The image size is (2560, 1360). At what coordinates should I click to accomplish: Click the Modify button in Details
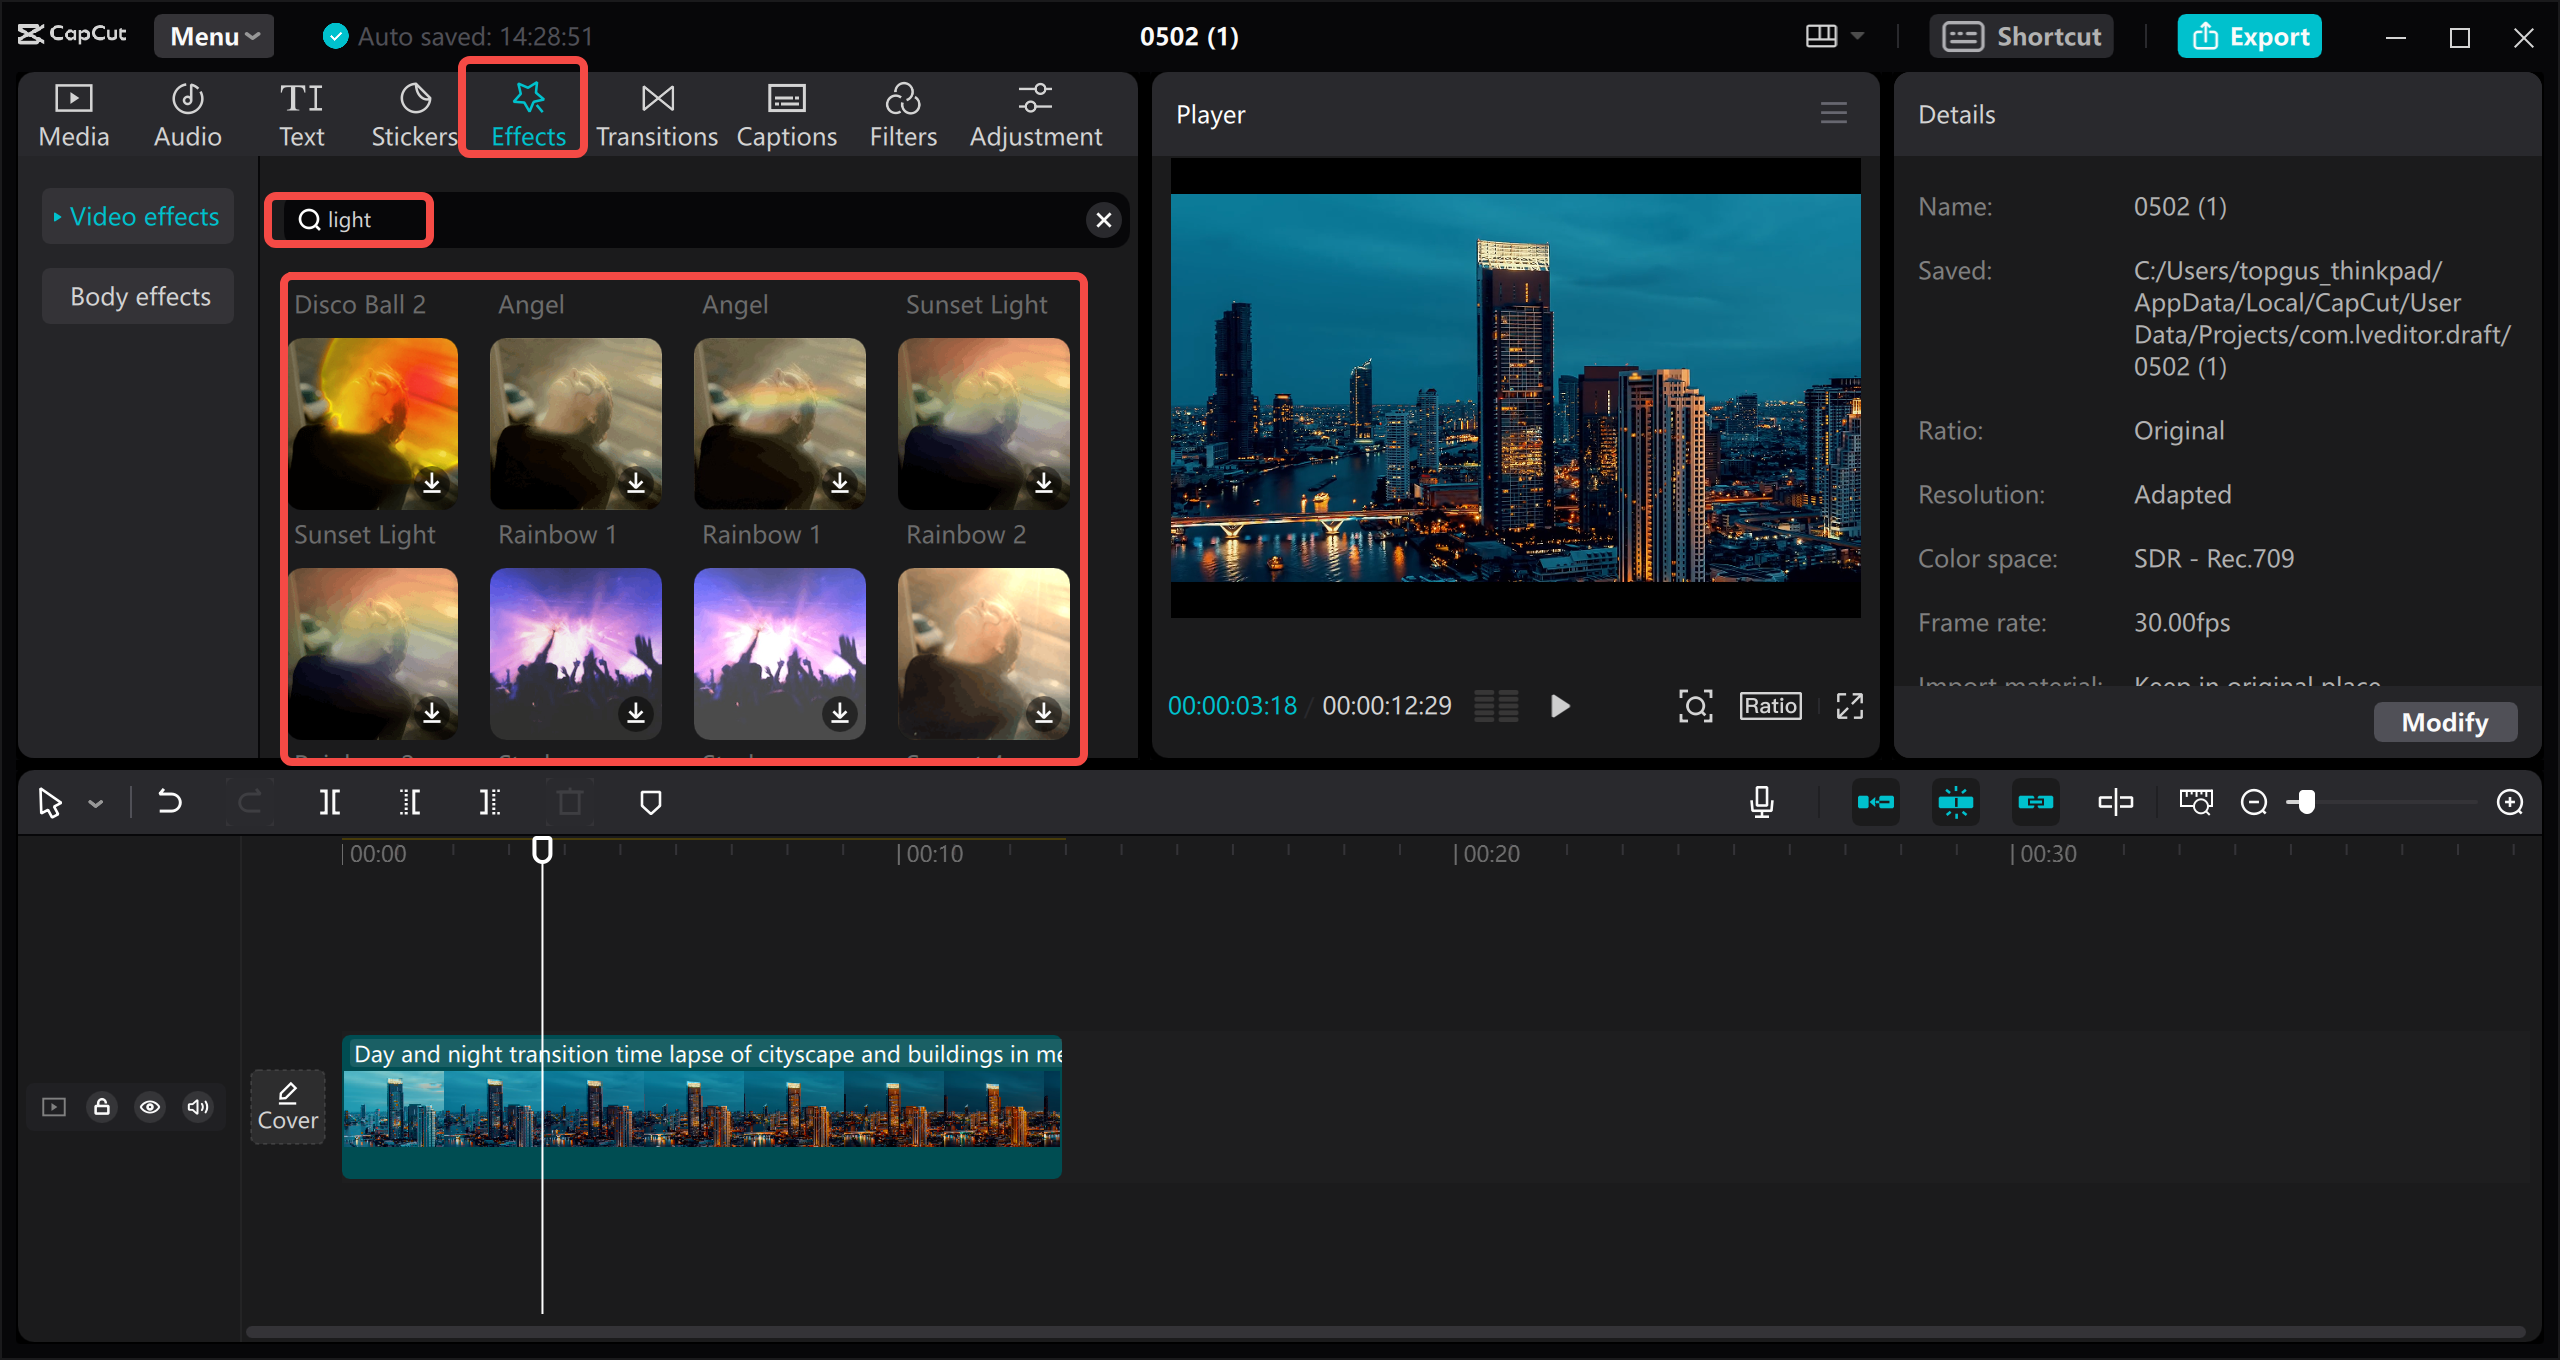click(2444, 722)
